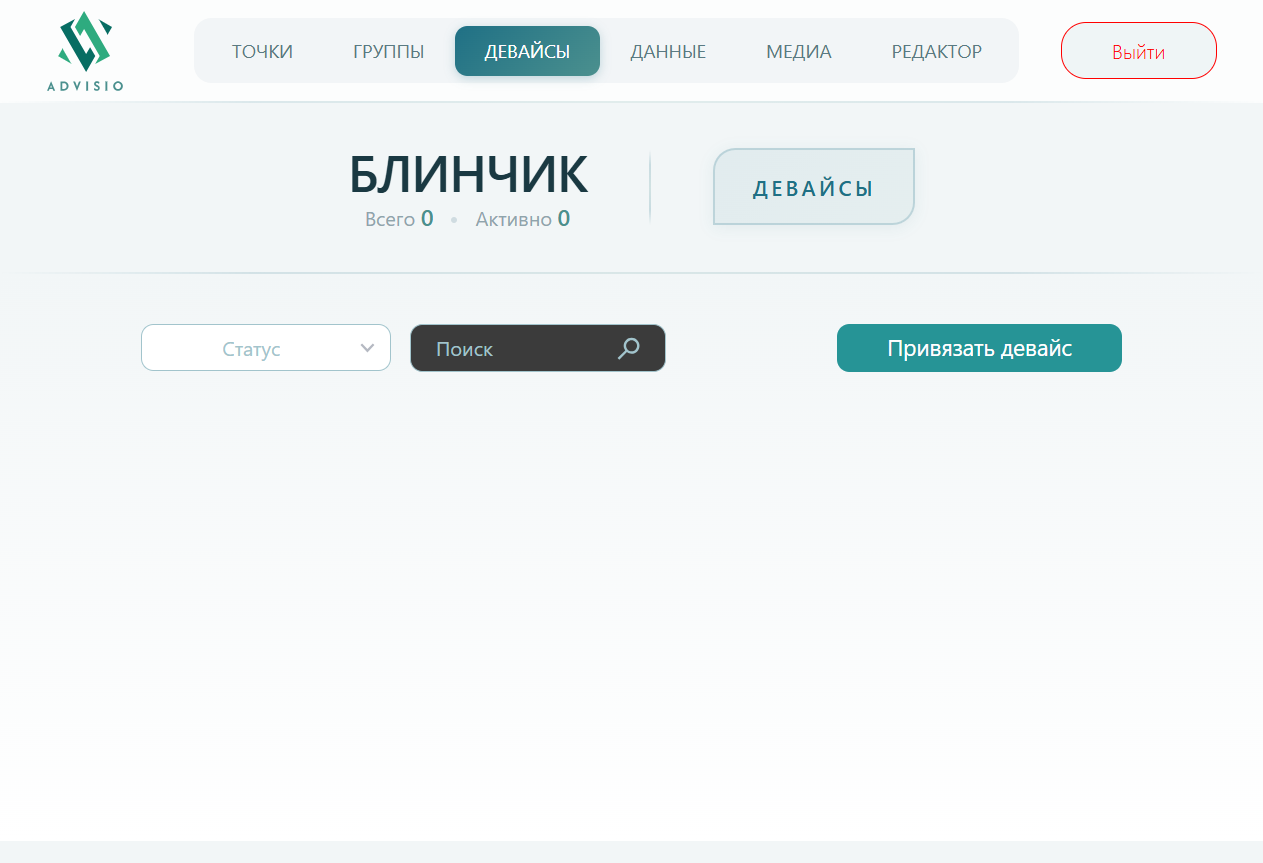Image resolution: width=1263 pixels, height=863 pixels.
Task: Click the Всего 0 counter
Action: tap(400, 219)
